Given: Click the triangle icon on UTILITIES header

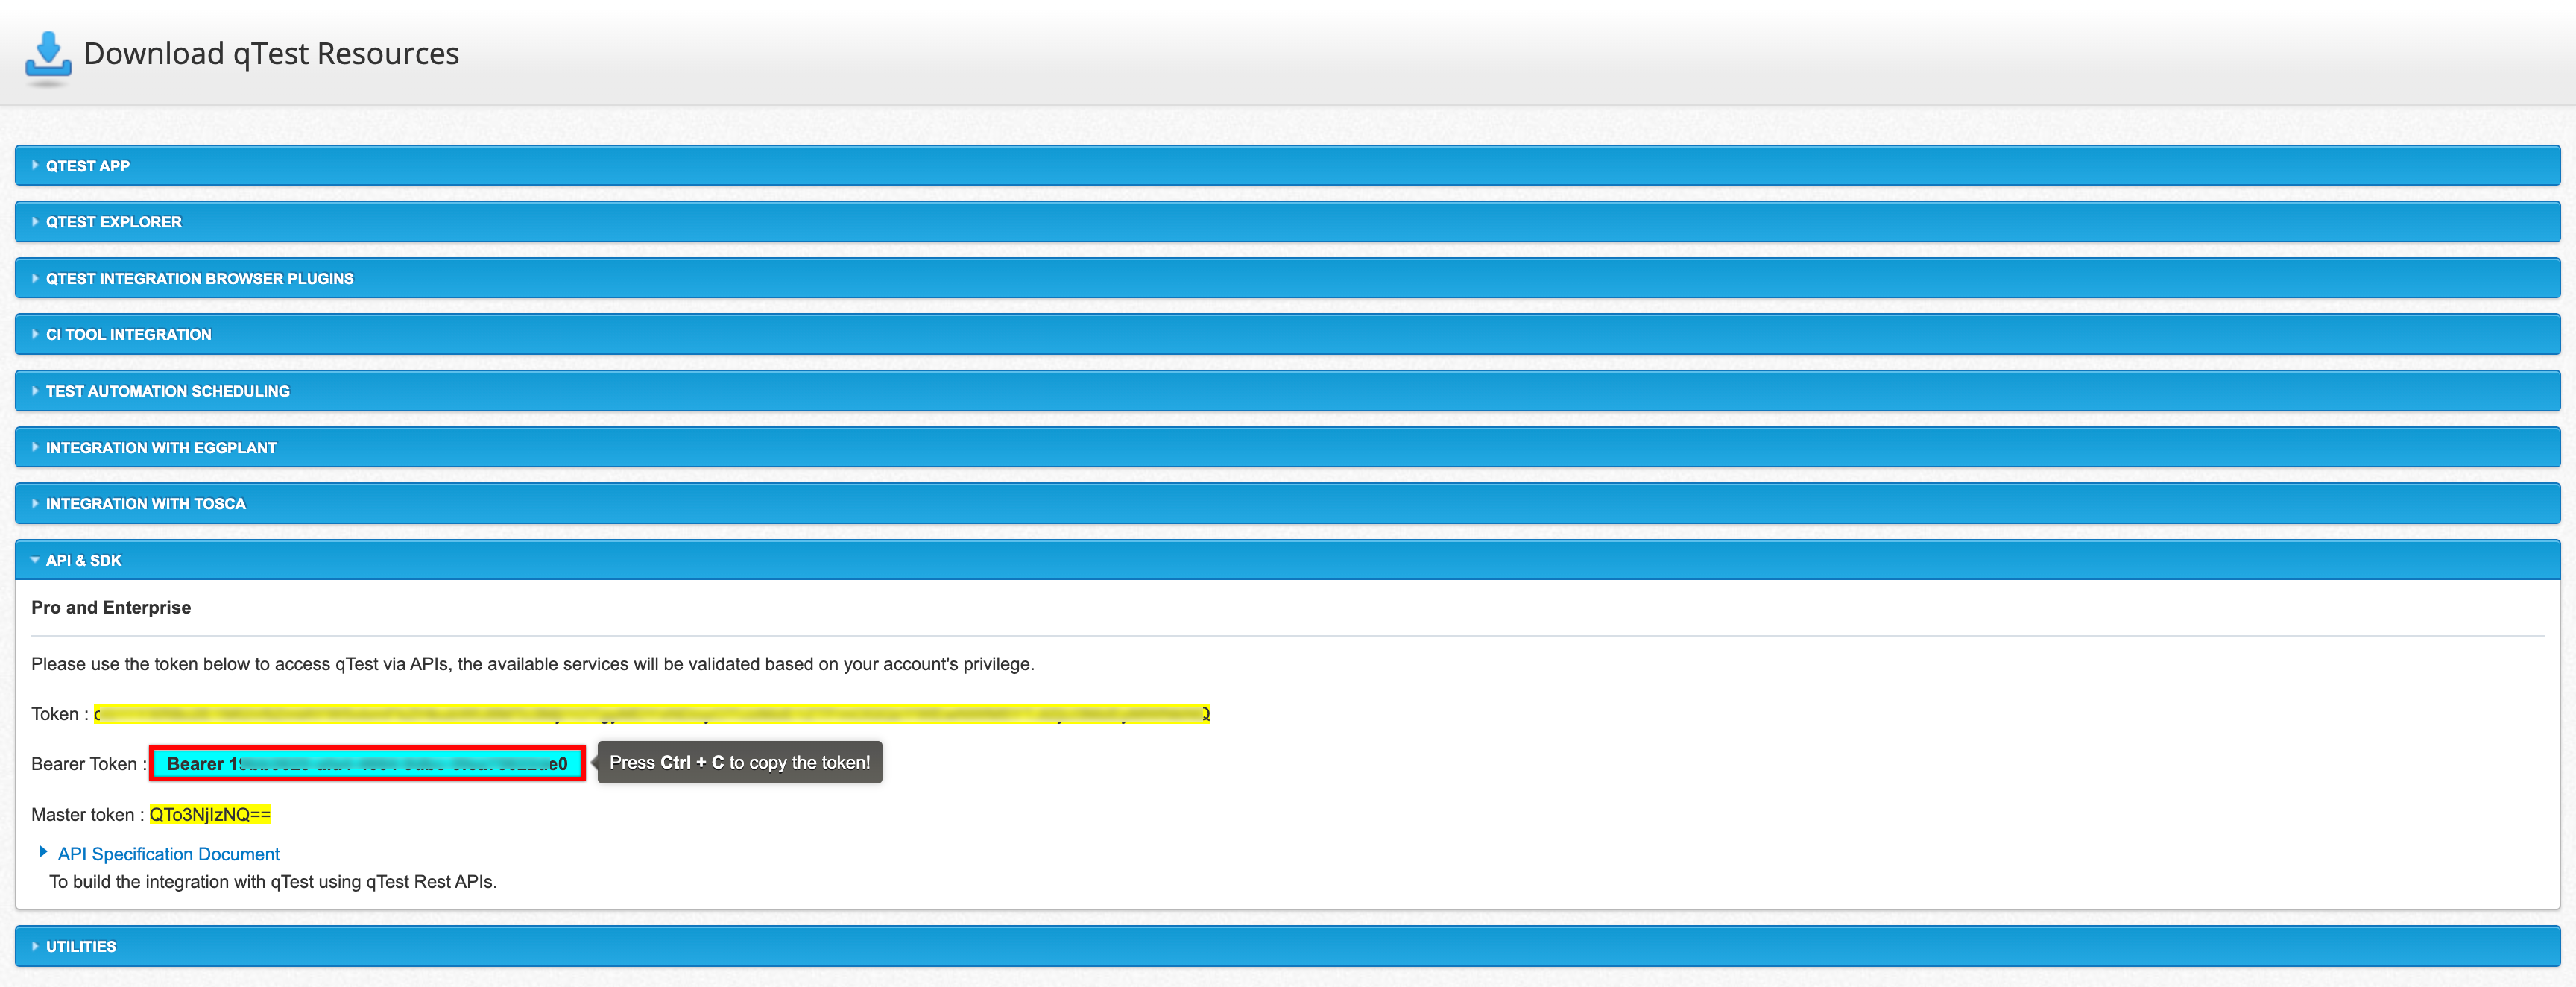Looking at the screenshot, I should (35, 947).
